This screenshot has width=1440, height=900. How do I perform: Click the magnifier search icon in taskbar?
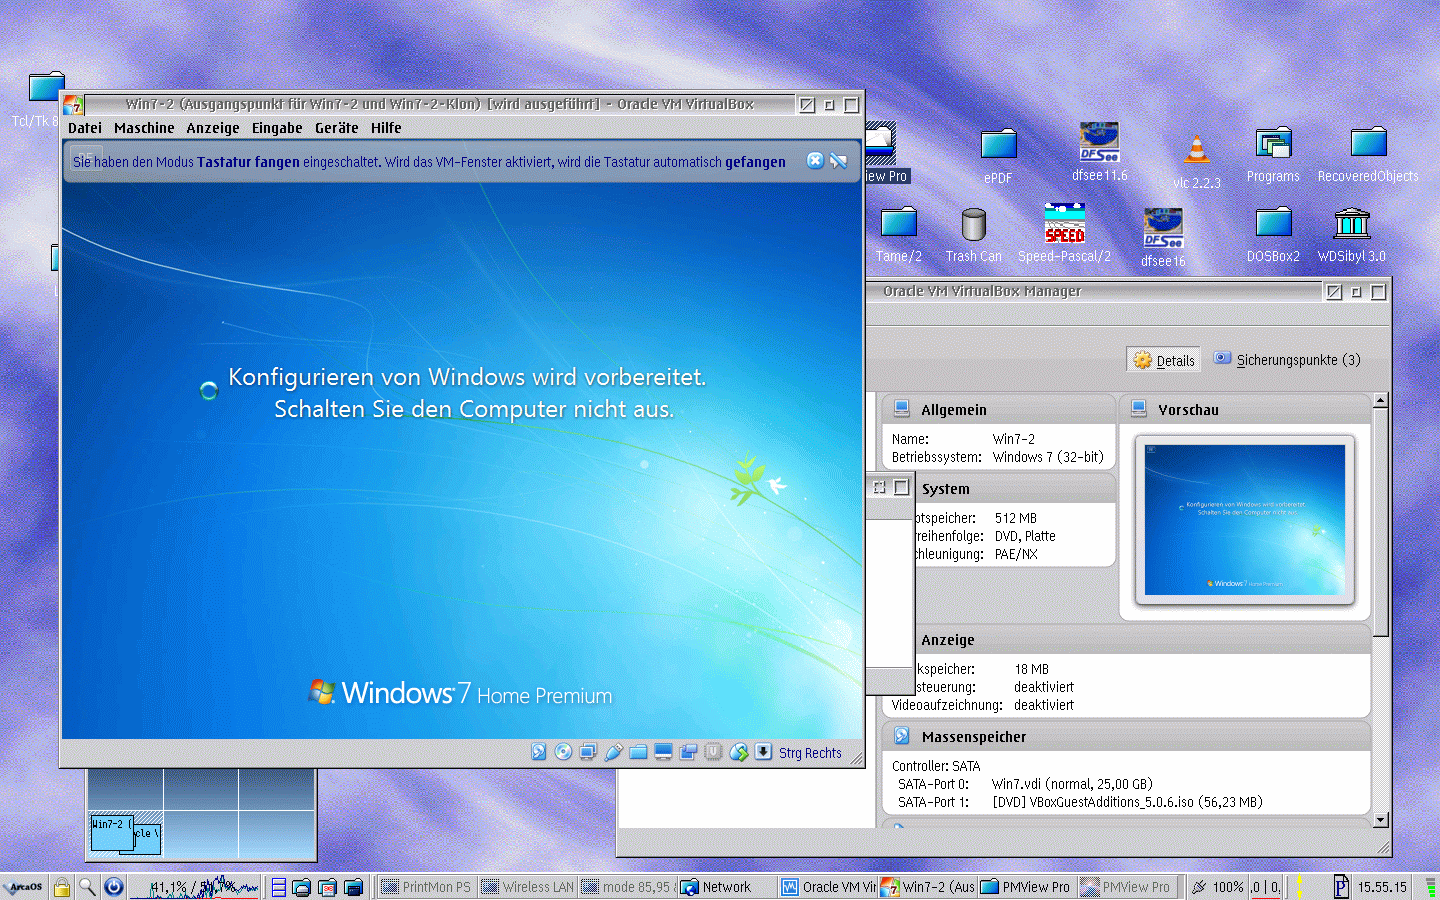pyautogui.click(x=87, y=887)
